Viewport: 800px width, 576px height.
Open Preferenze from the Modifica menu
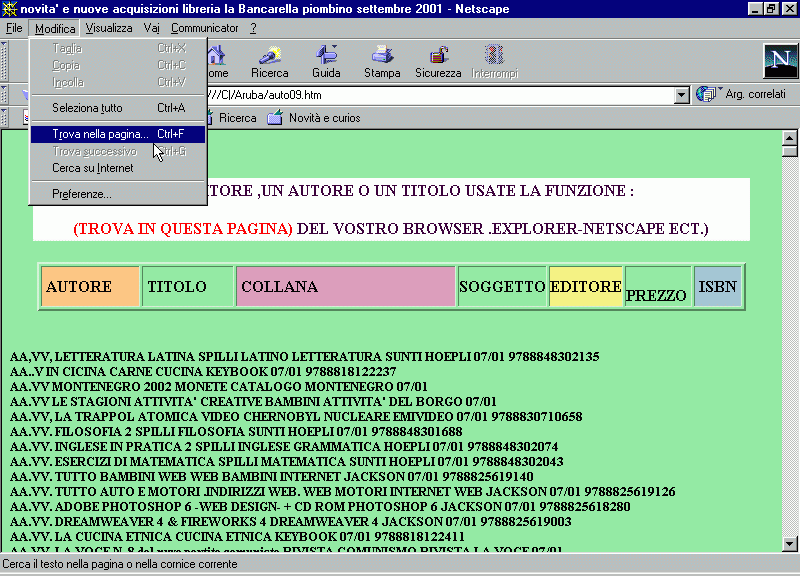click(81, 194)
